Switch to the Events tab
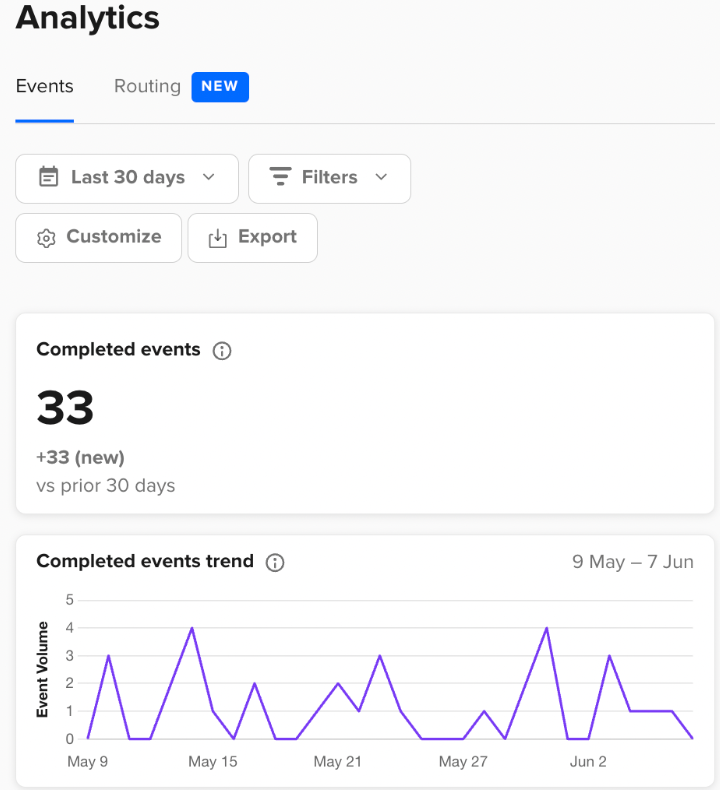The image size is (720, 790). click(x=44, y=86)
